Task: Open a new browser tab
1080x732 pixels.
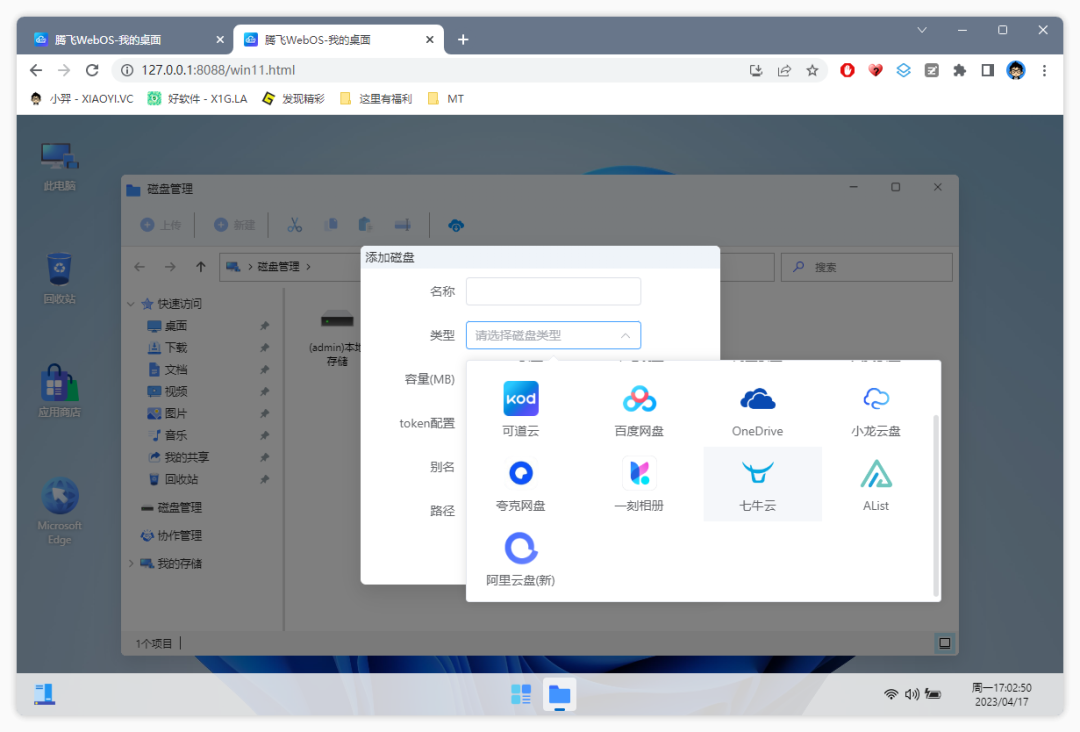Action: tap(463, 40)
